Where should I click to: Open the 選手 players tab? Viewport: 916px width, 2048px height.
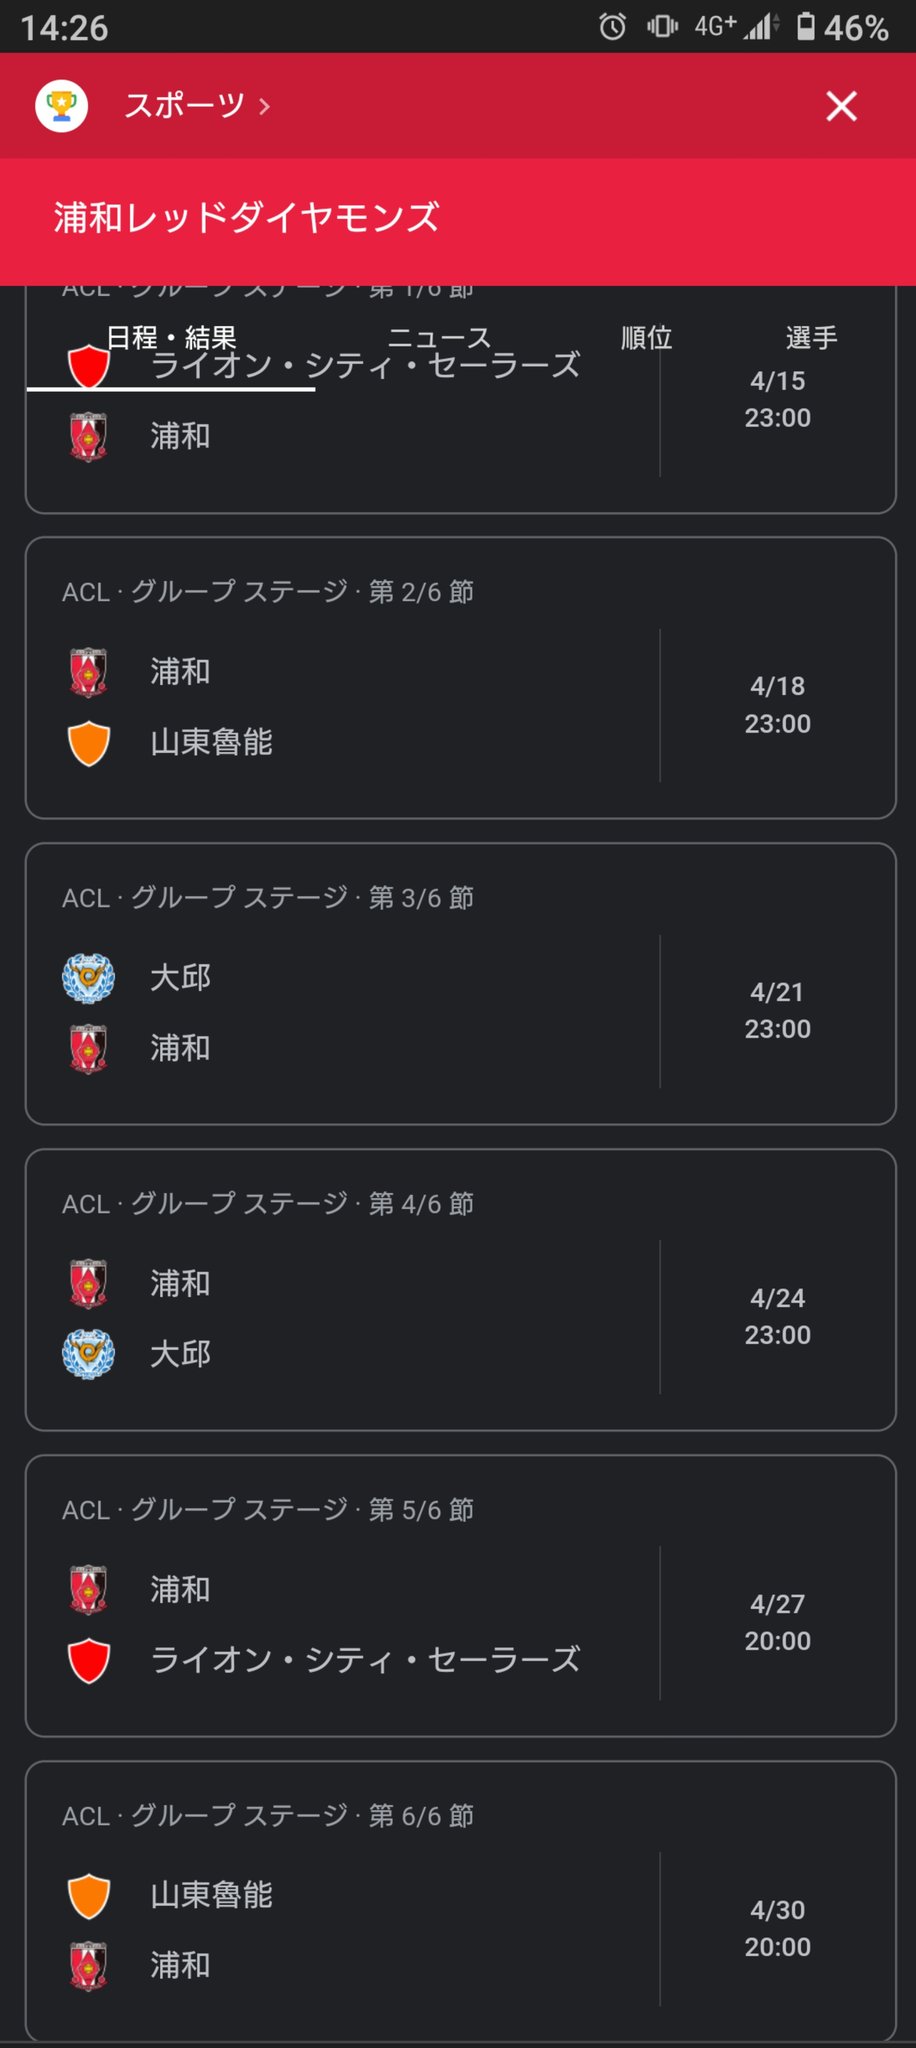tap(811, 338)
